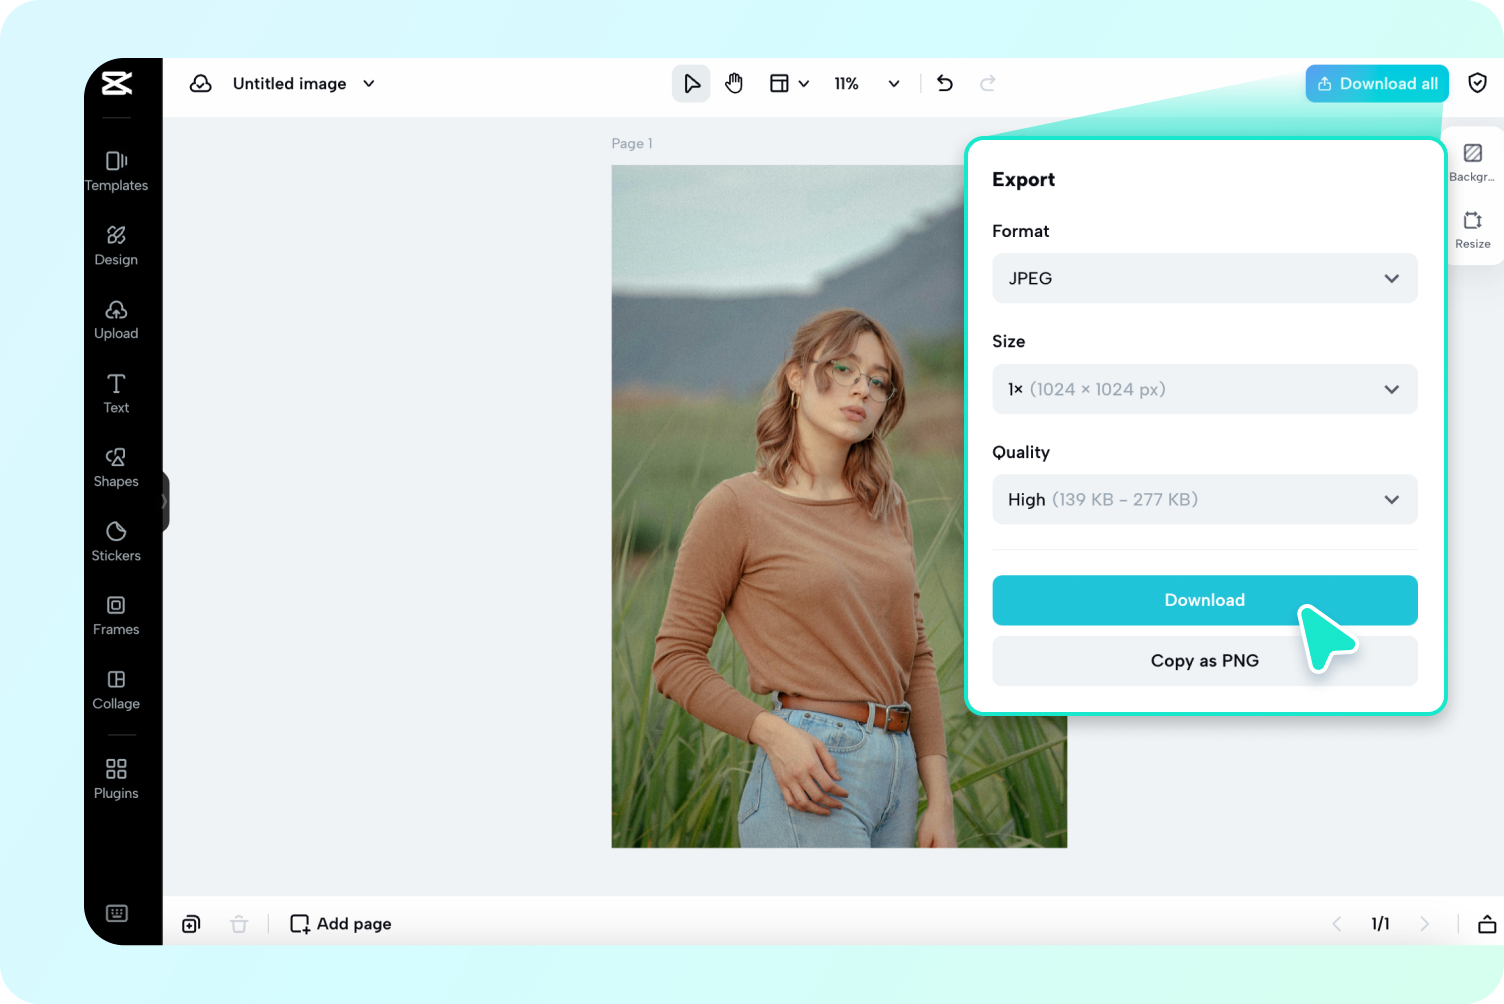Open the Design panel
The width and height of the screenshot is (1504, 1004).
116,244
